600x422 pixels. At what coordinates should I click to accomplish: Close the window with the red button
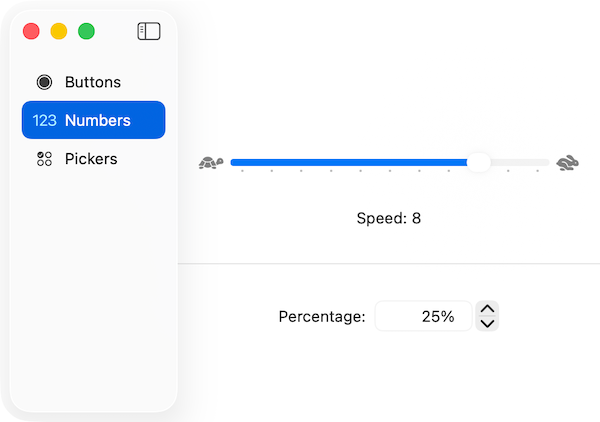[31, 31]
